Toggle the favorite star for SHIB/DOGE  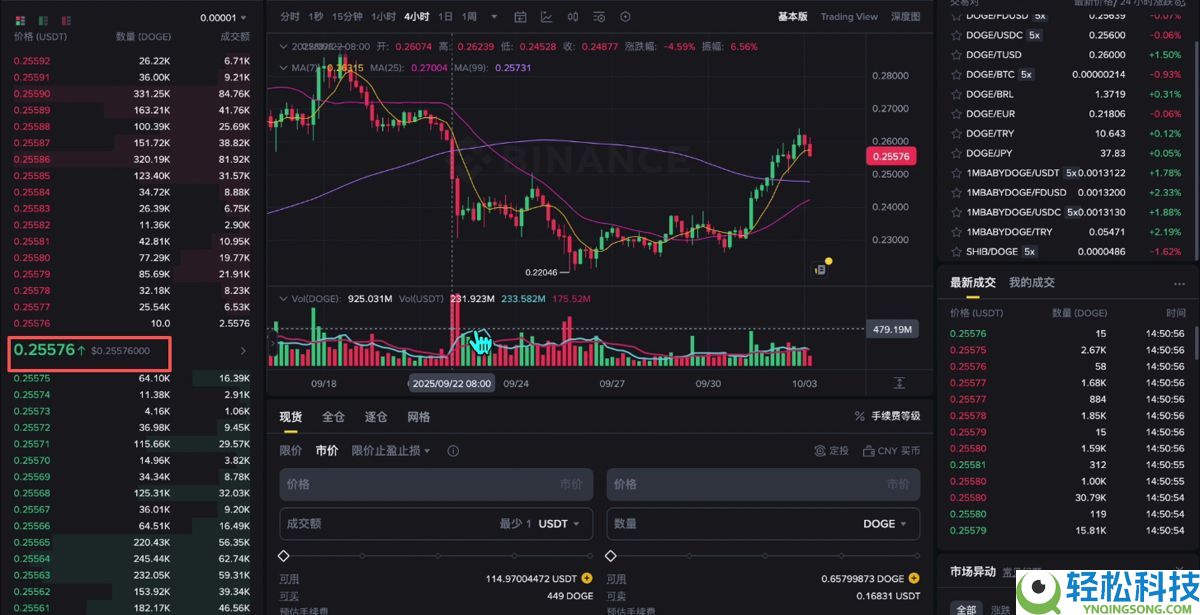click(955, 251)
